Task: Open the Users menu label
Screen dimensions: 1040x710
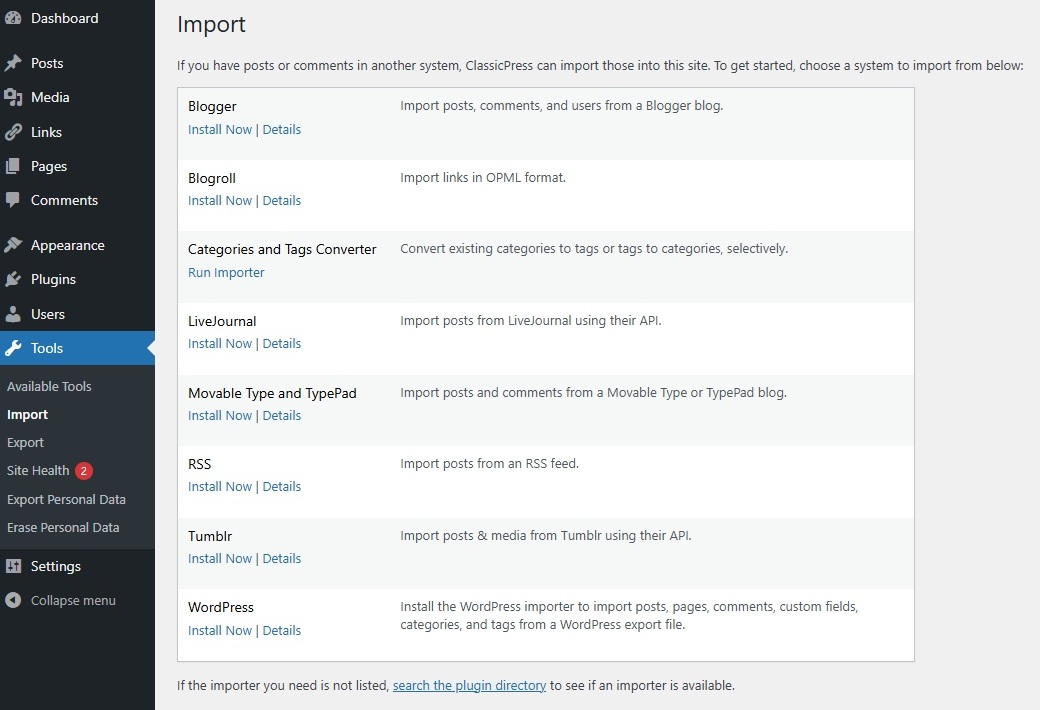Action: click(48, 314)
